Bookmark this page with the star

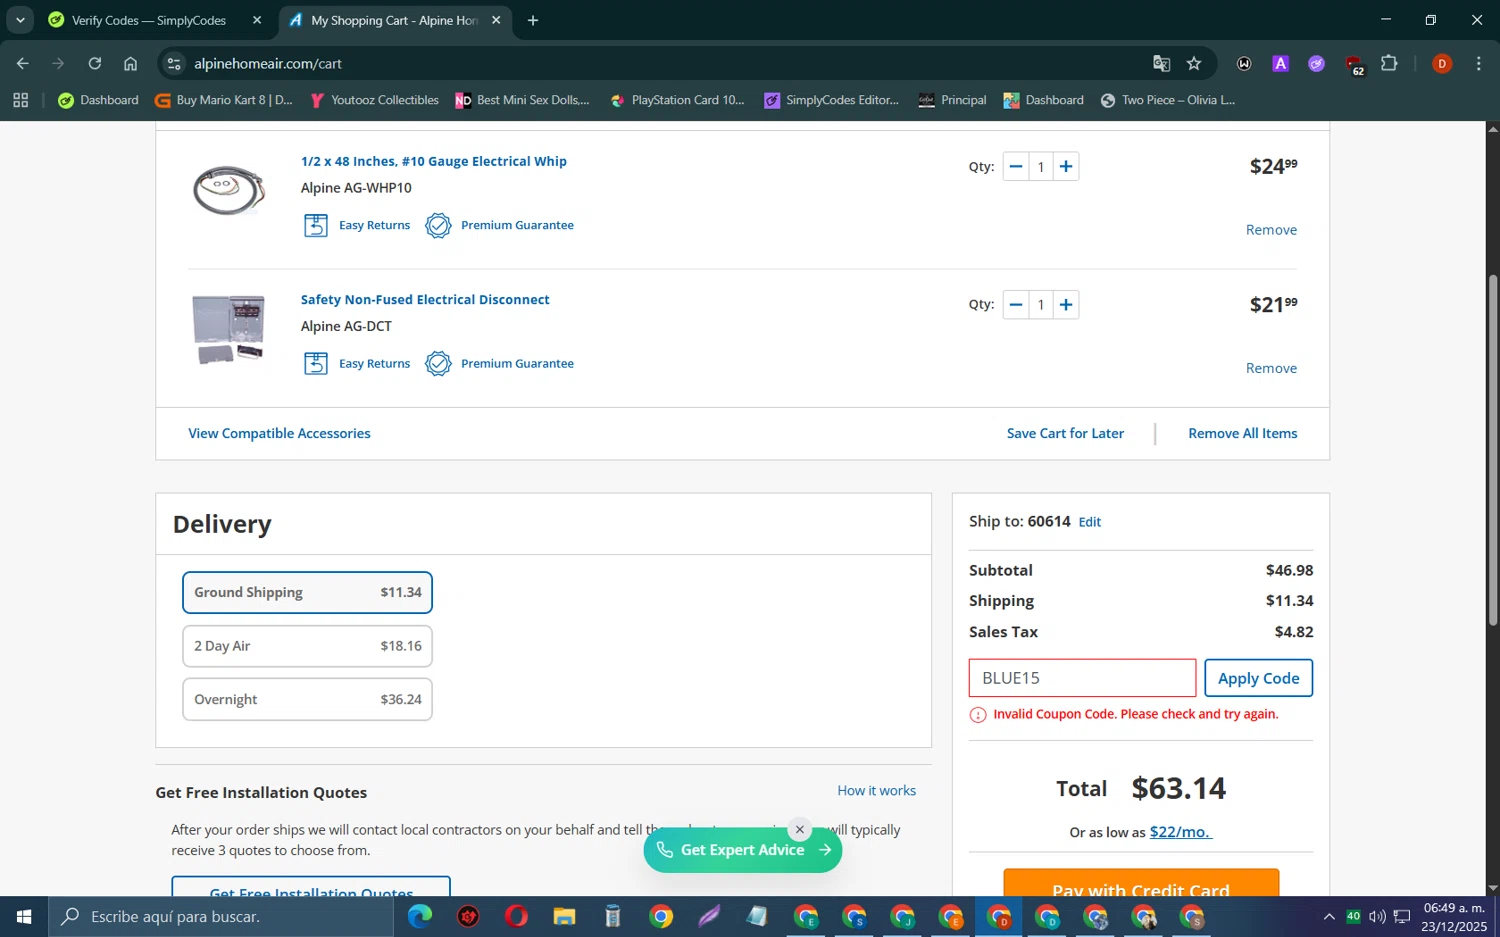point(1194,63)
